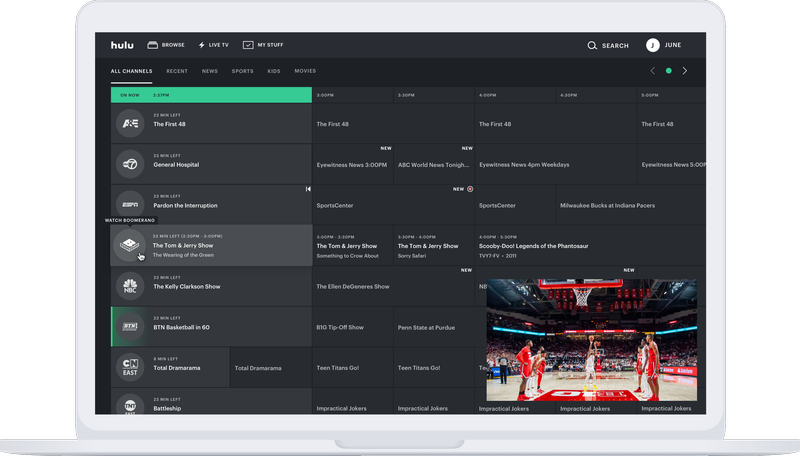800x456 pixels.
Task: Open Penn State at Purdue listing
Action: [x=440, y=326]
